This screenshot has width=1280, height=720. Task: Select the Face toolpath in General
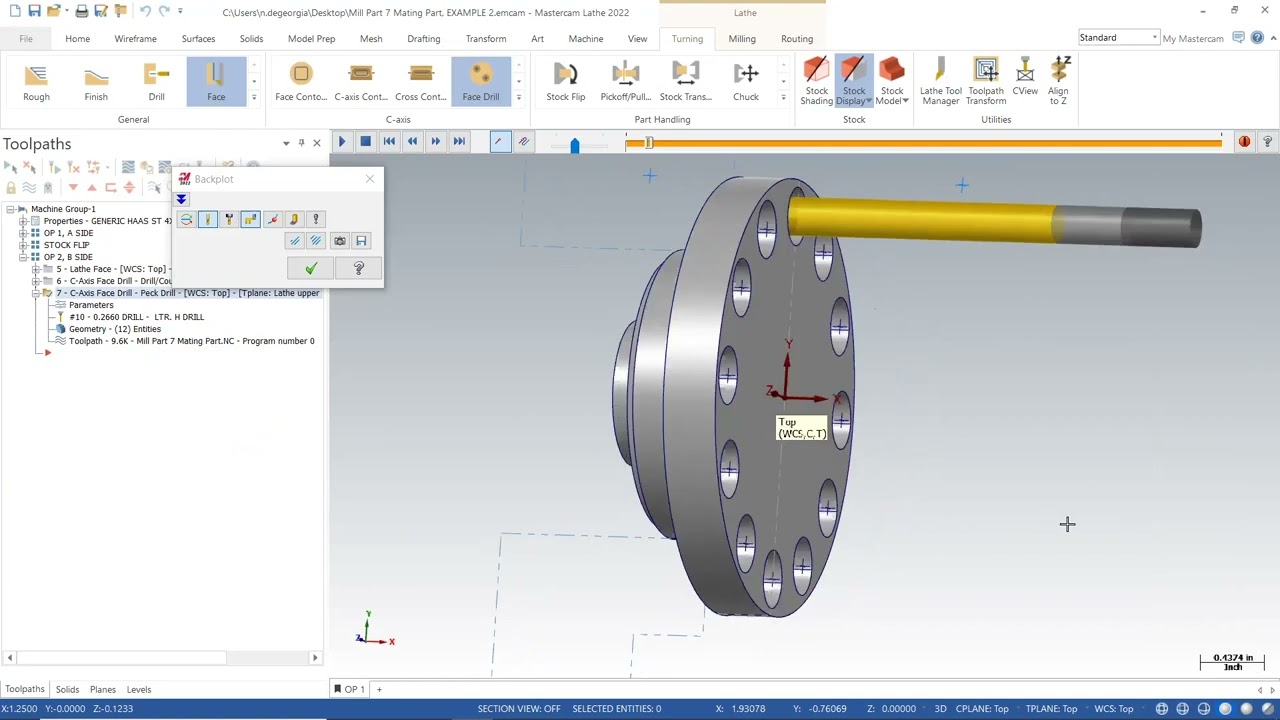click(x=216, y=82)
